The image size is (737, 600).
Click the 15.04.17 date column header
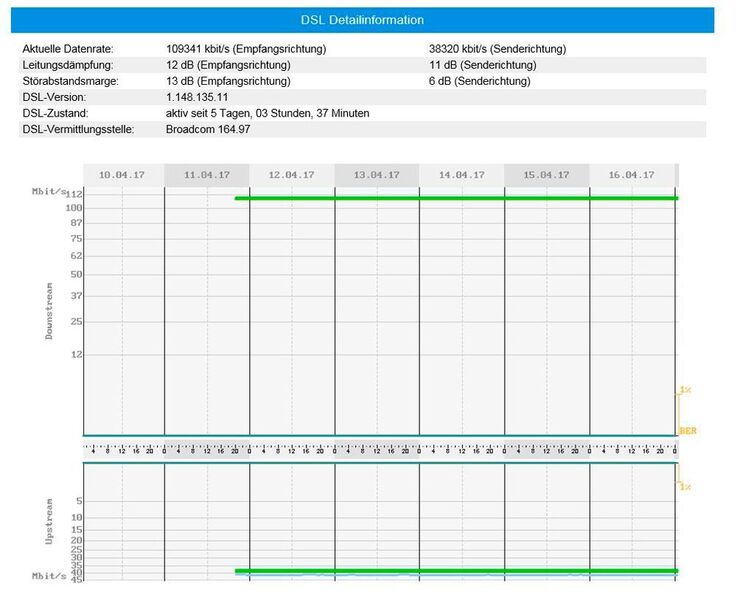click(x=546, y=175)
